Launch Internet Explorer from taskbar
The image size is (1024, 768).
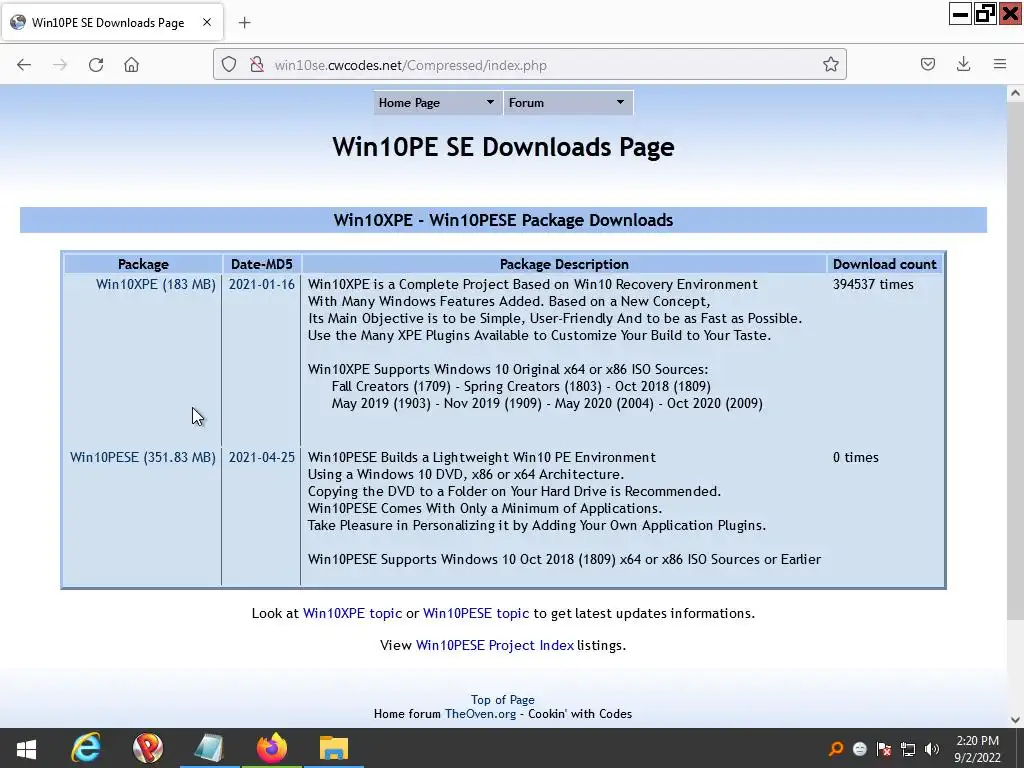pos(86,748)
